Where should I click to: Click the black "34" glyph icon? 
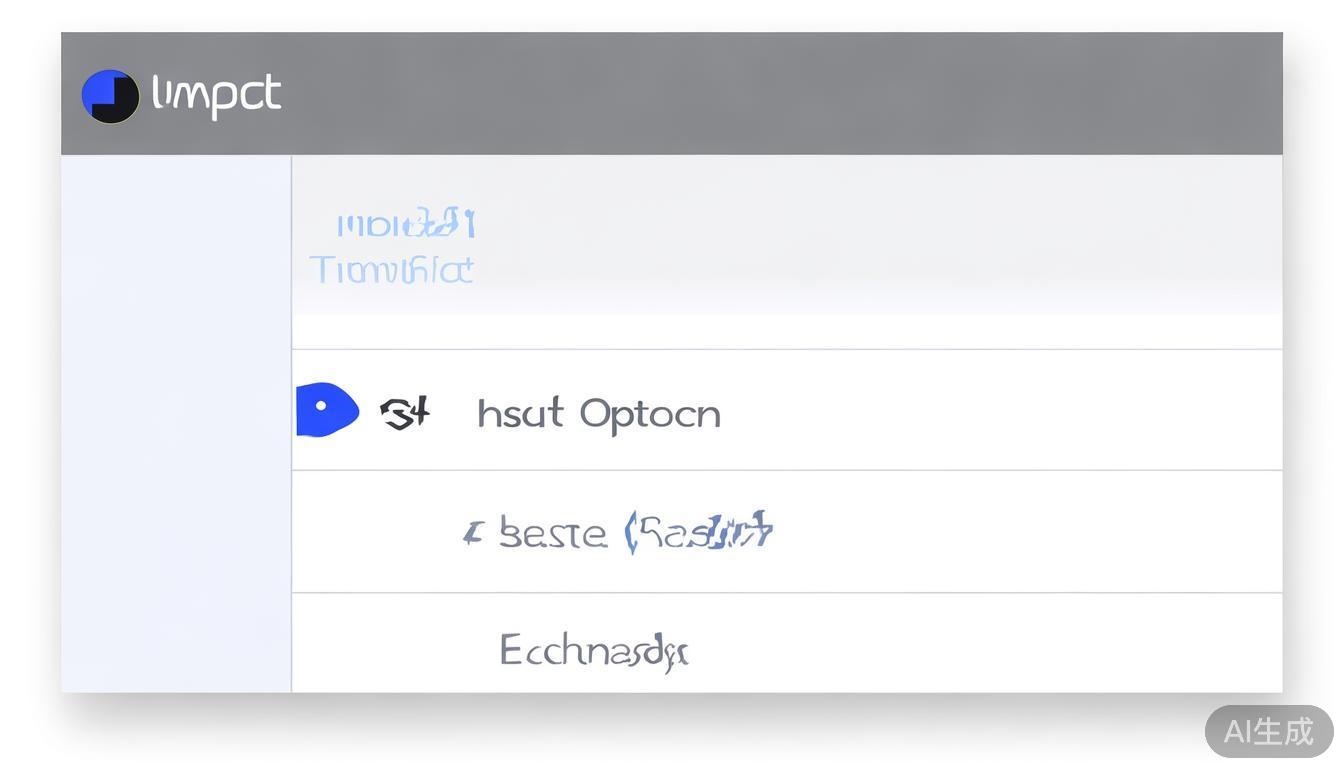[405, 412]
